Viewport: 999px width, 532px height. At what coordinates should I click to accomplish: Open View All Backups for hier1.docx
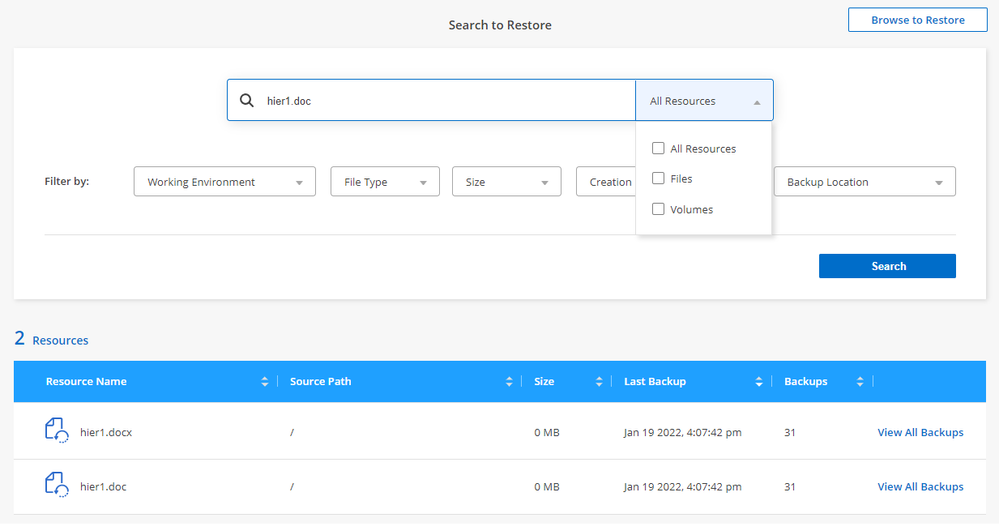pyautogui.click(x=920, y=432)
